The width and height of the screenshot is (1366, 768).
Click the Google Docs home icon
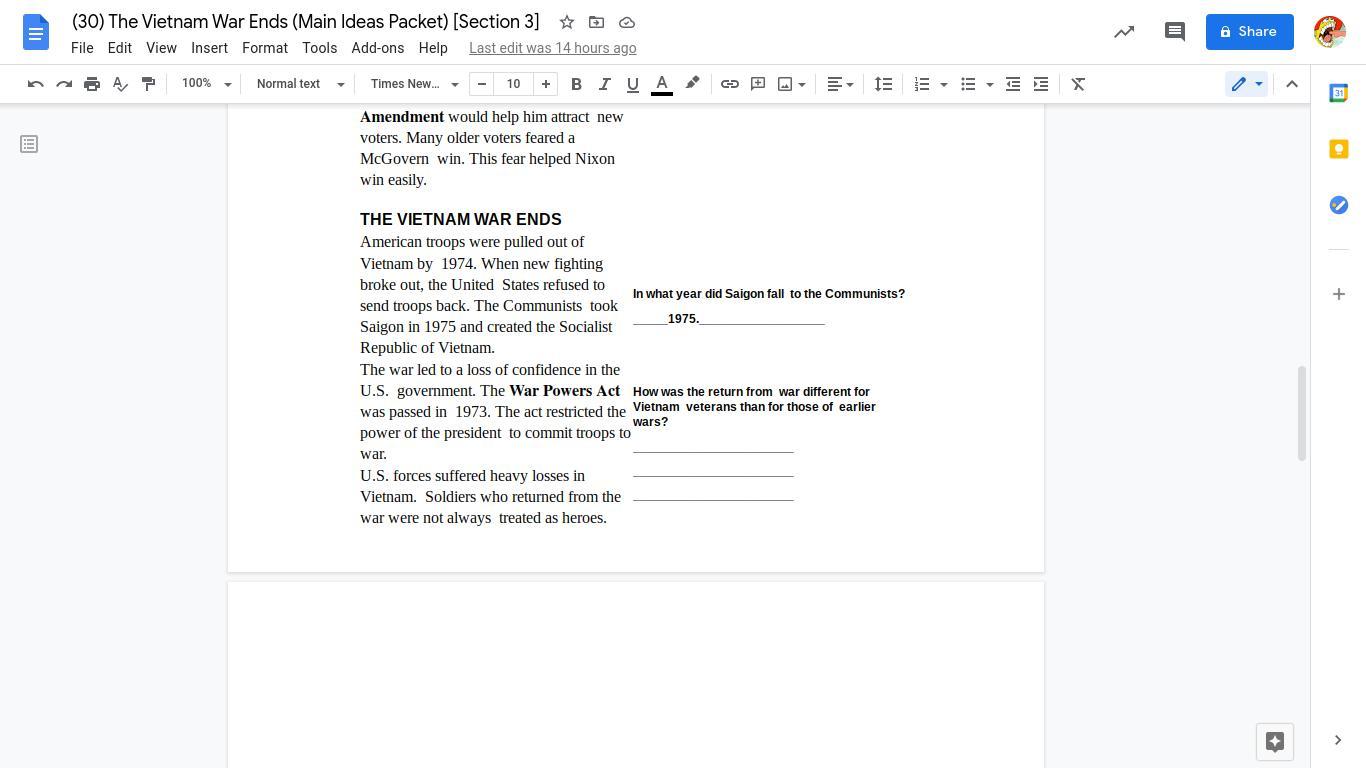[x=35, y=32]
